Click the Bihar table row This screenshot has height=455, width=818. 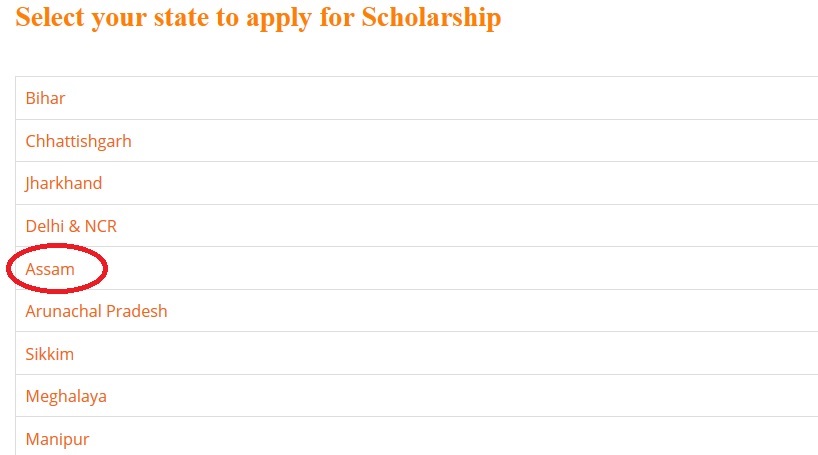coord(417,98)
